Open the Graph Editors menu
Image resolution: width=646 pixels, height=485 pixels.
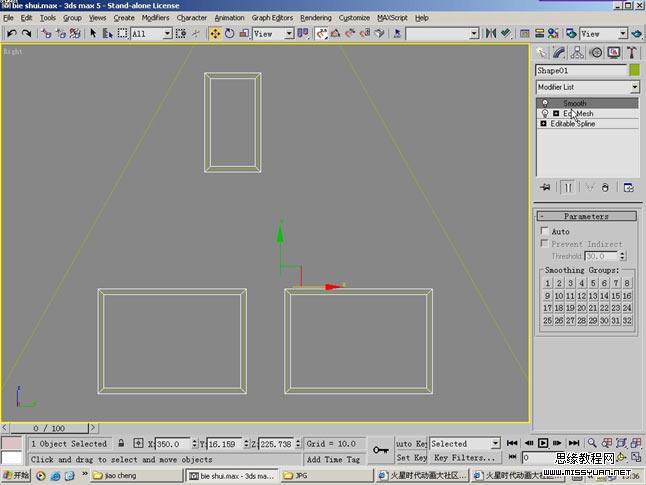(x=272, y=18)
